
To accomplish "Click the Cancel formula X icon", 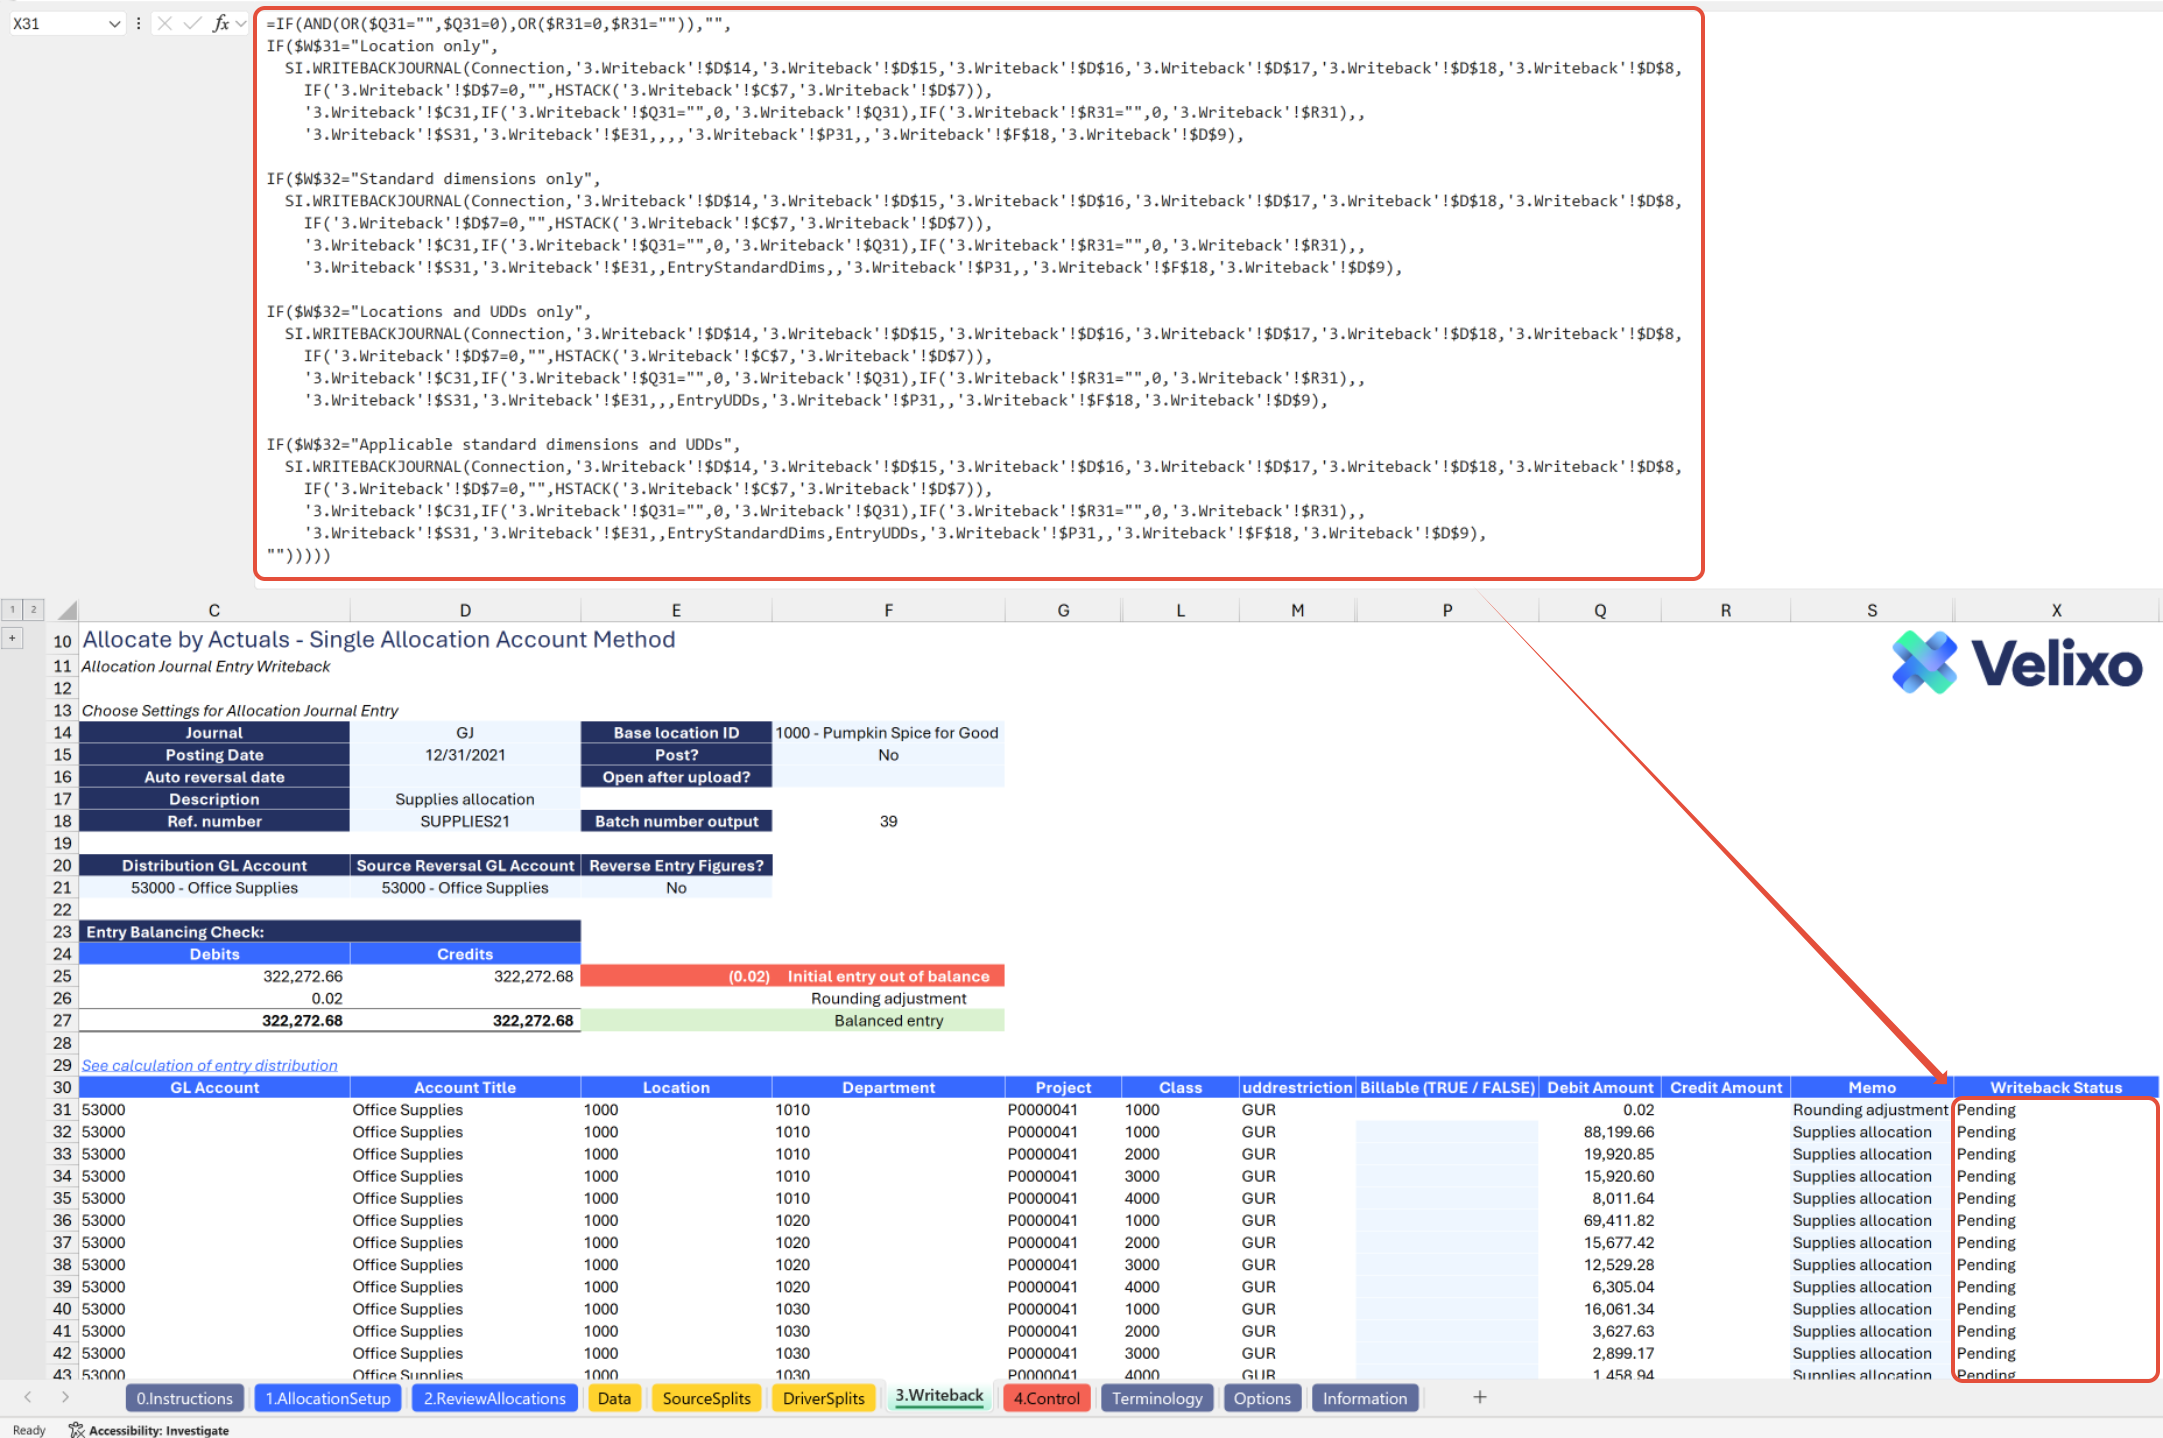I will tap(165, 23).
